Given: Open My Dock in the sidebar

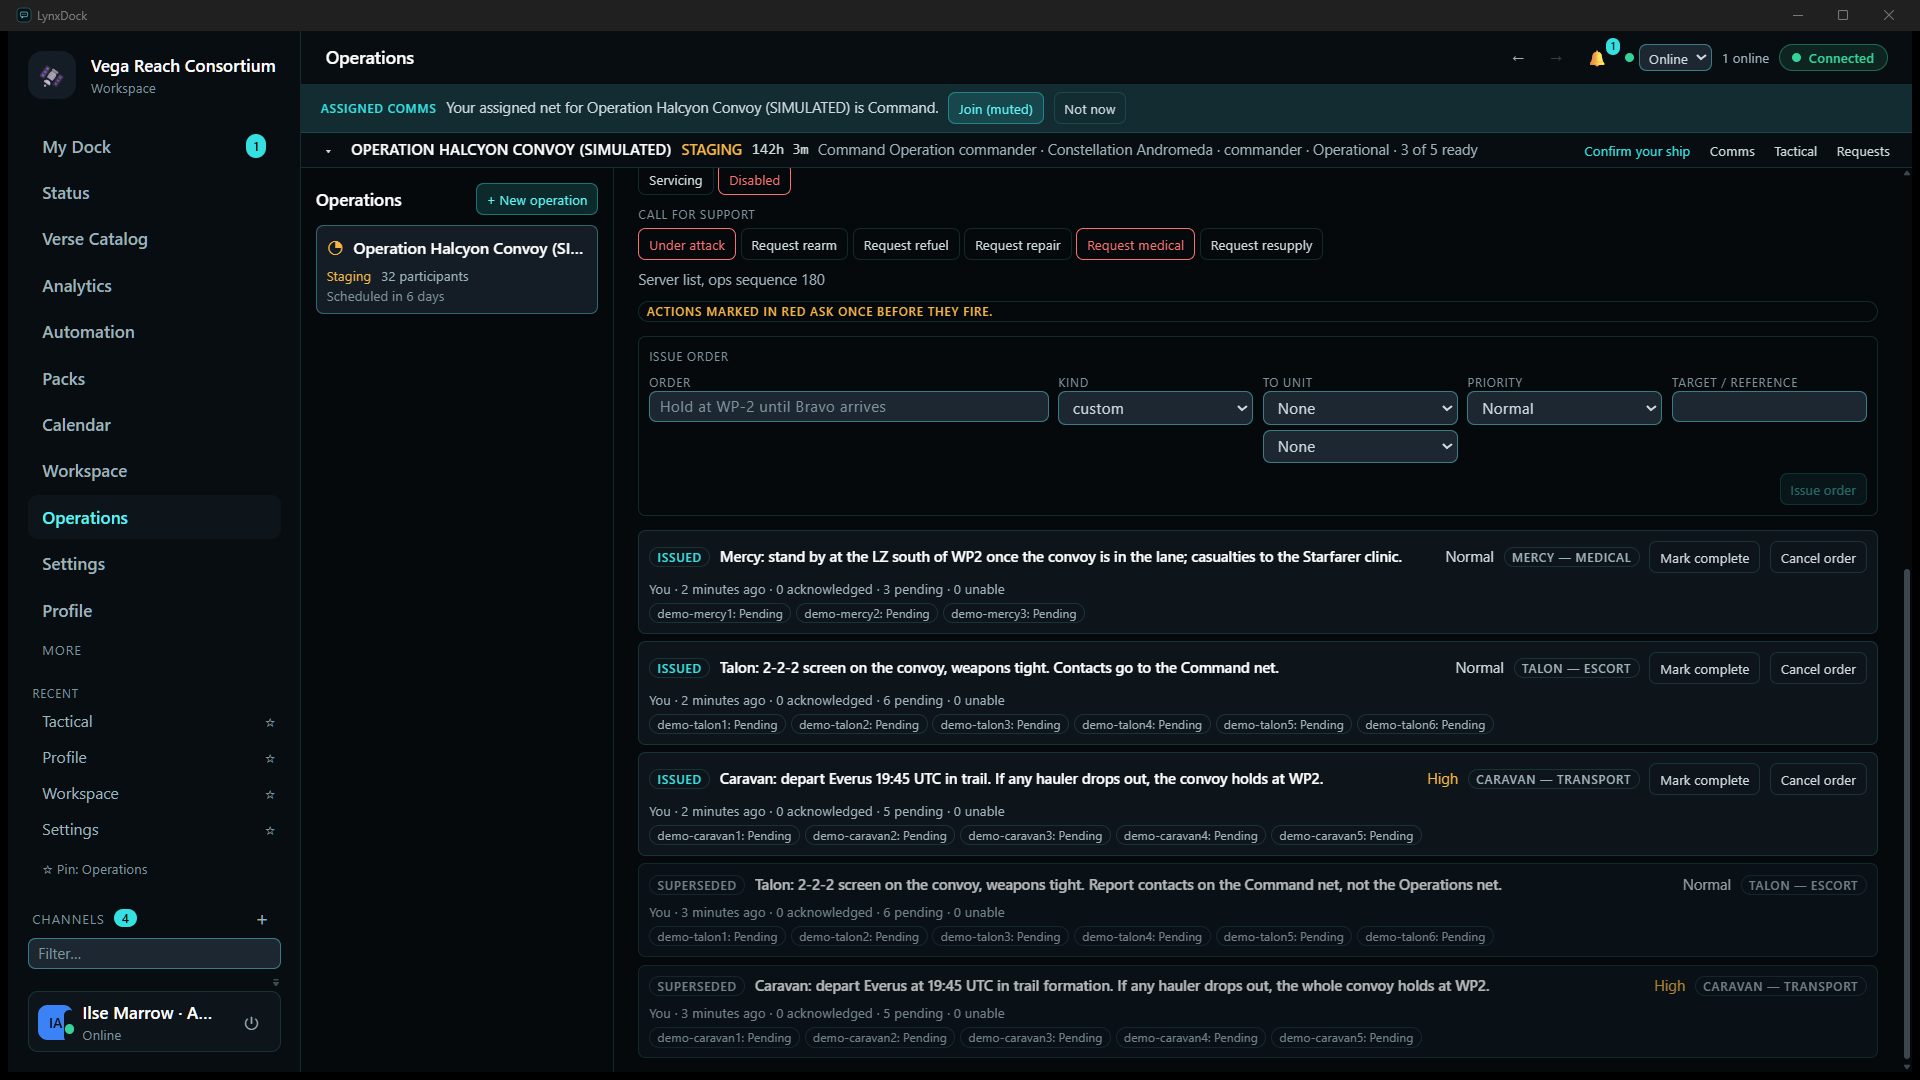Looking at the screenshot, I should point(154,147).
